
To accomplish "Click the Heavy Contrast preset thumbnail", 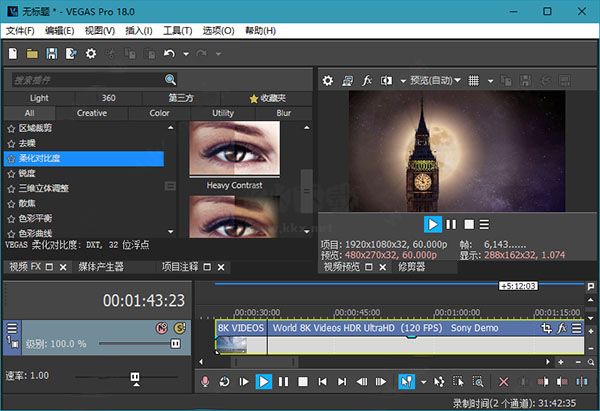I will pos(233,148).
